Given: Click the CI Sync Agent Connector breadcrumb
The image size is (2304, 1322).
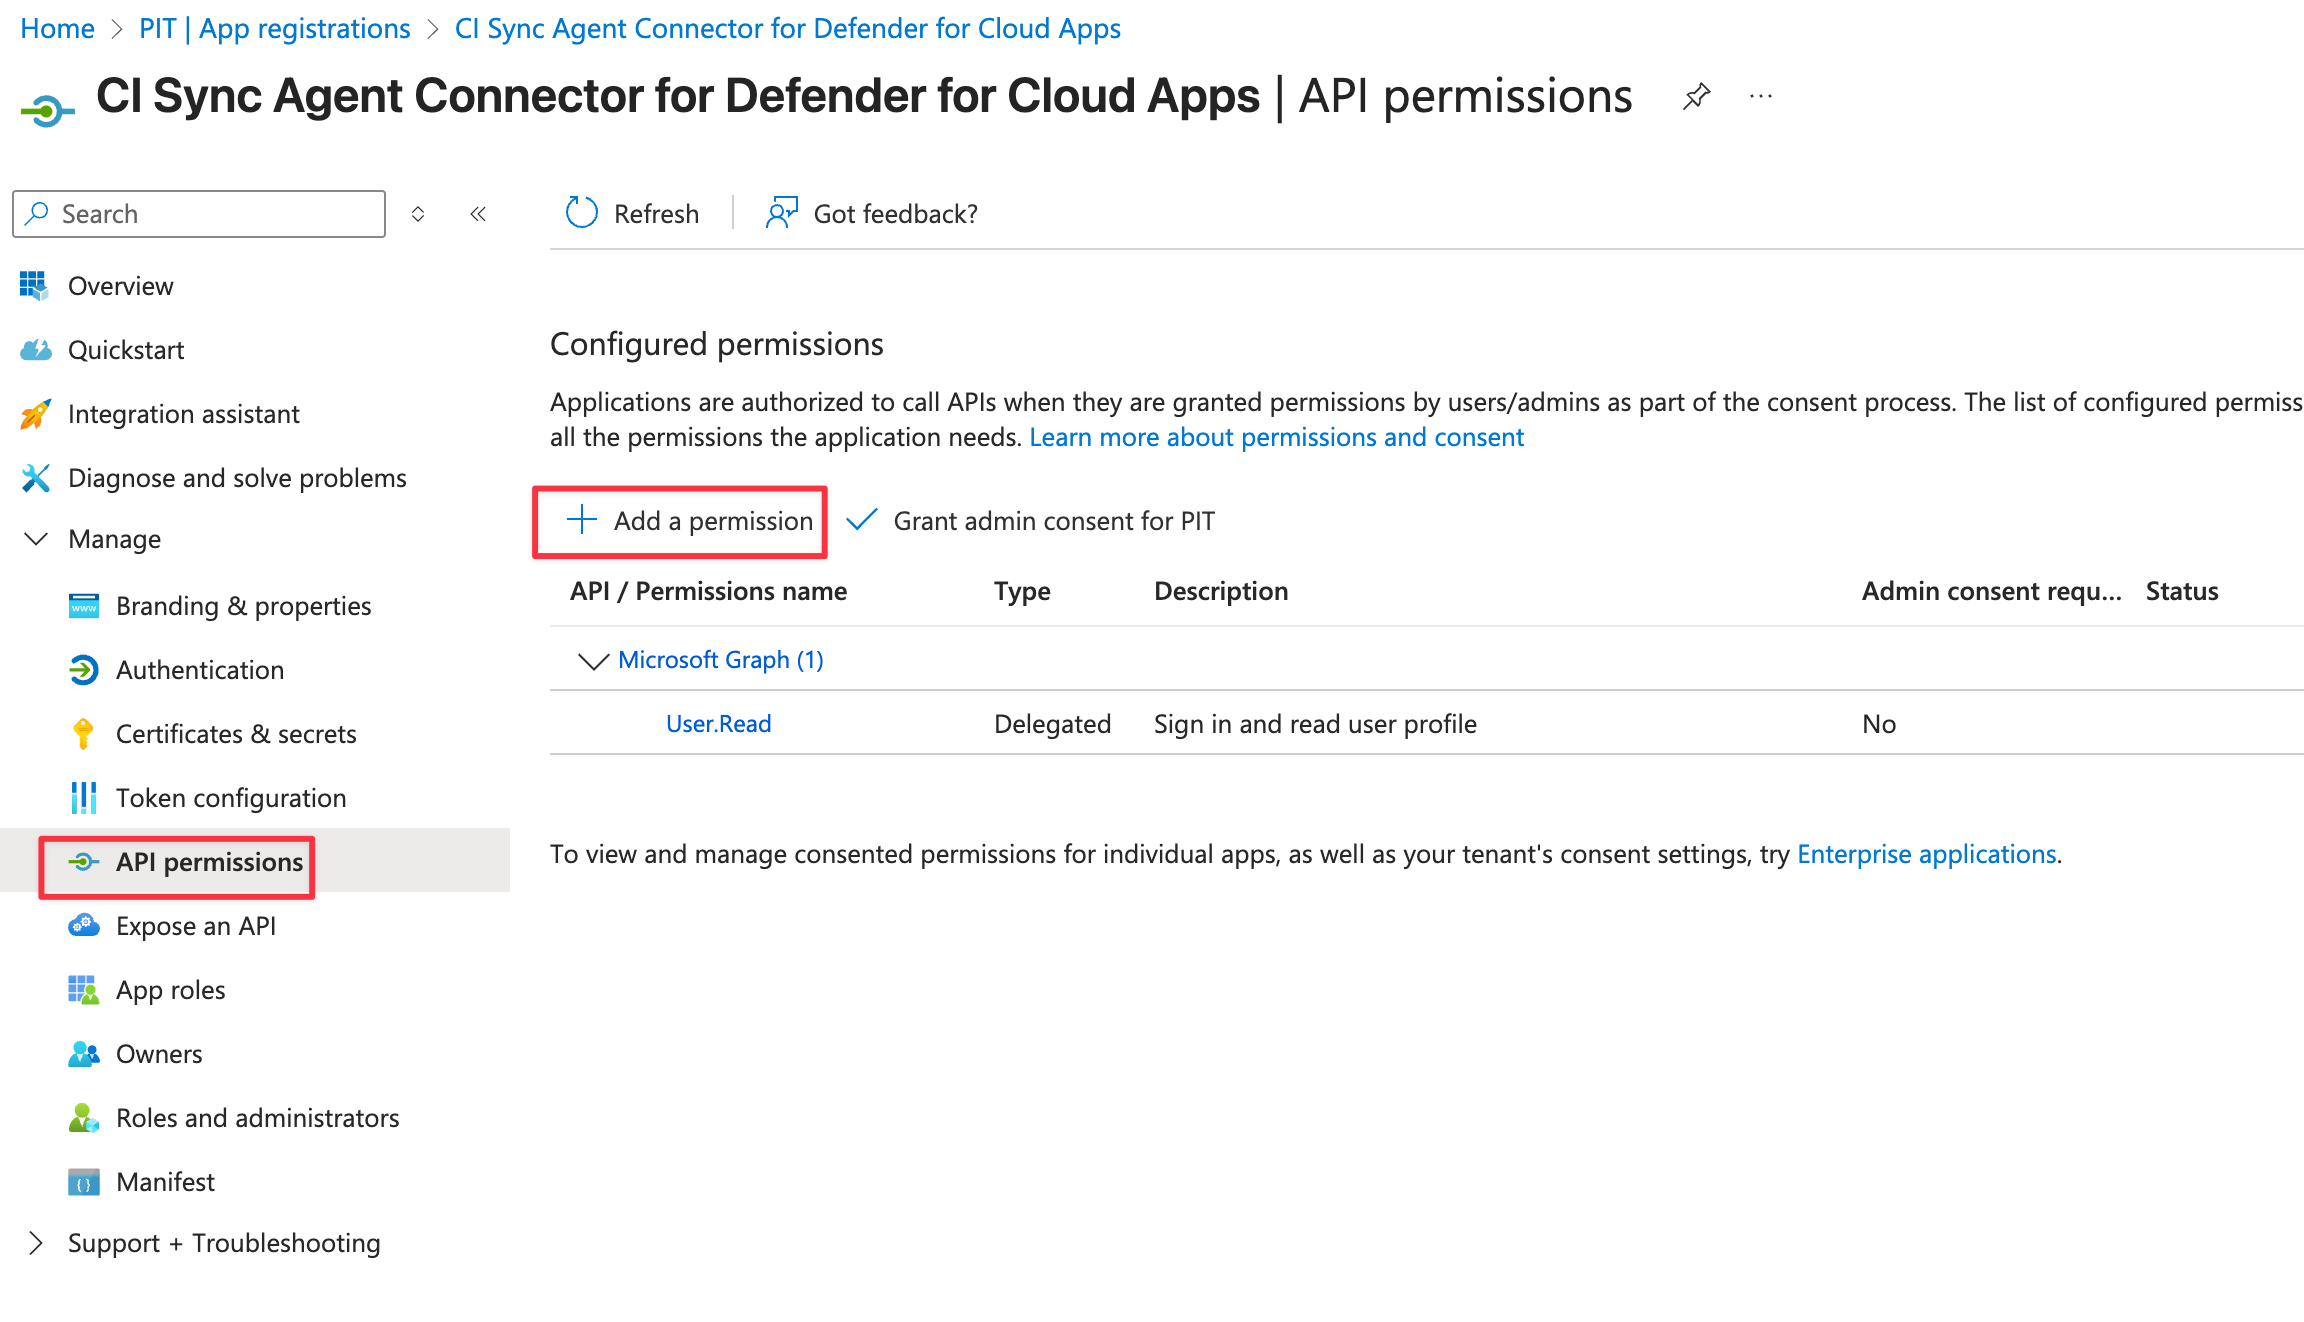Looking at the screenshot, I should click(x=788, y=28).
